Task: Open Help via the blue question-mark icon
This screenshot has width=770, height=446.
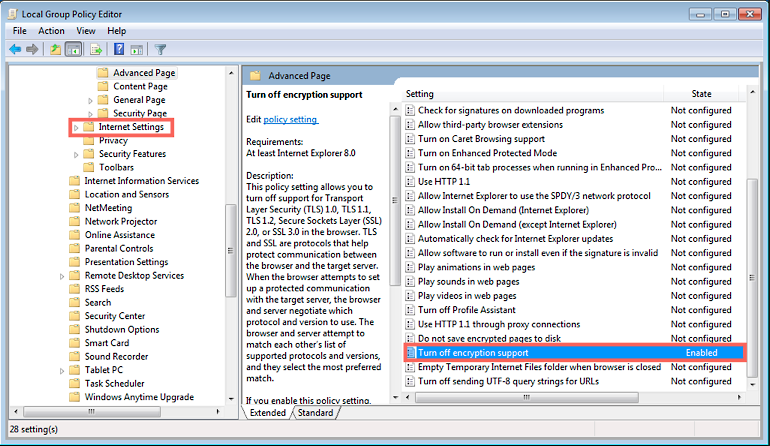Action: (x=119, y=49)
